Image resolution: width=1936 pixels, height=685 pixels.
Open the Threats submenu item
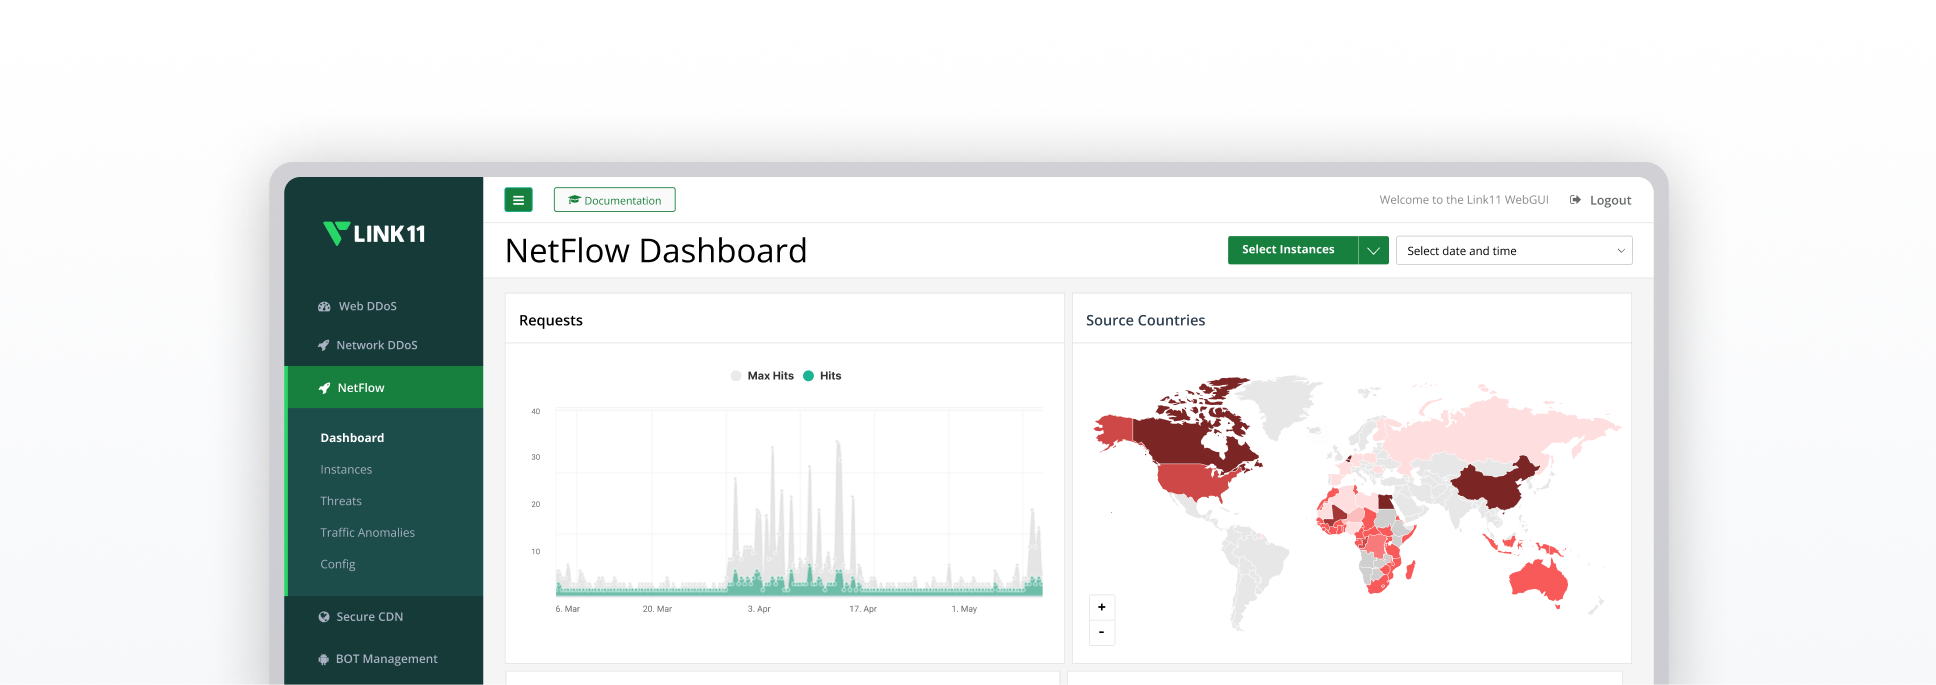point(341,501)
